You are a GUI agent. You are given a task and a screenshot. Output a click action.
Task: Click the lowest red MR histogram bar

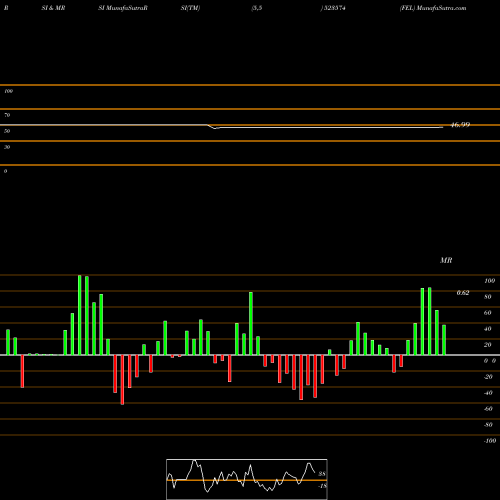[x=122, y=380]
